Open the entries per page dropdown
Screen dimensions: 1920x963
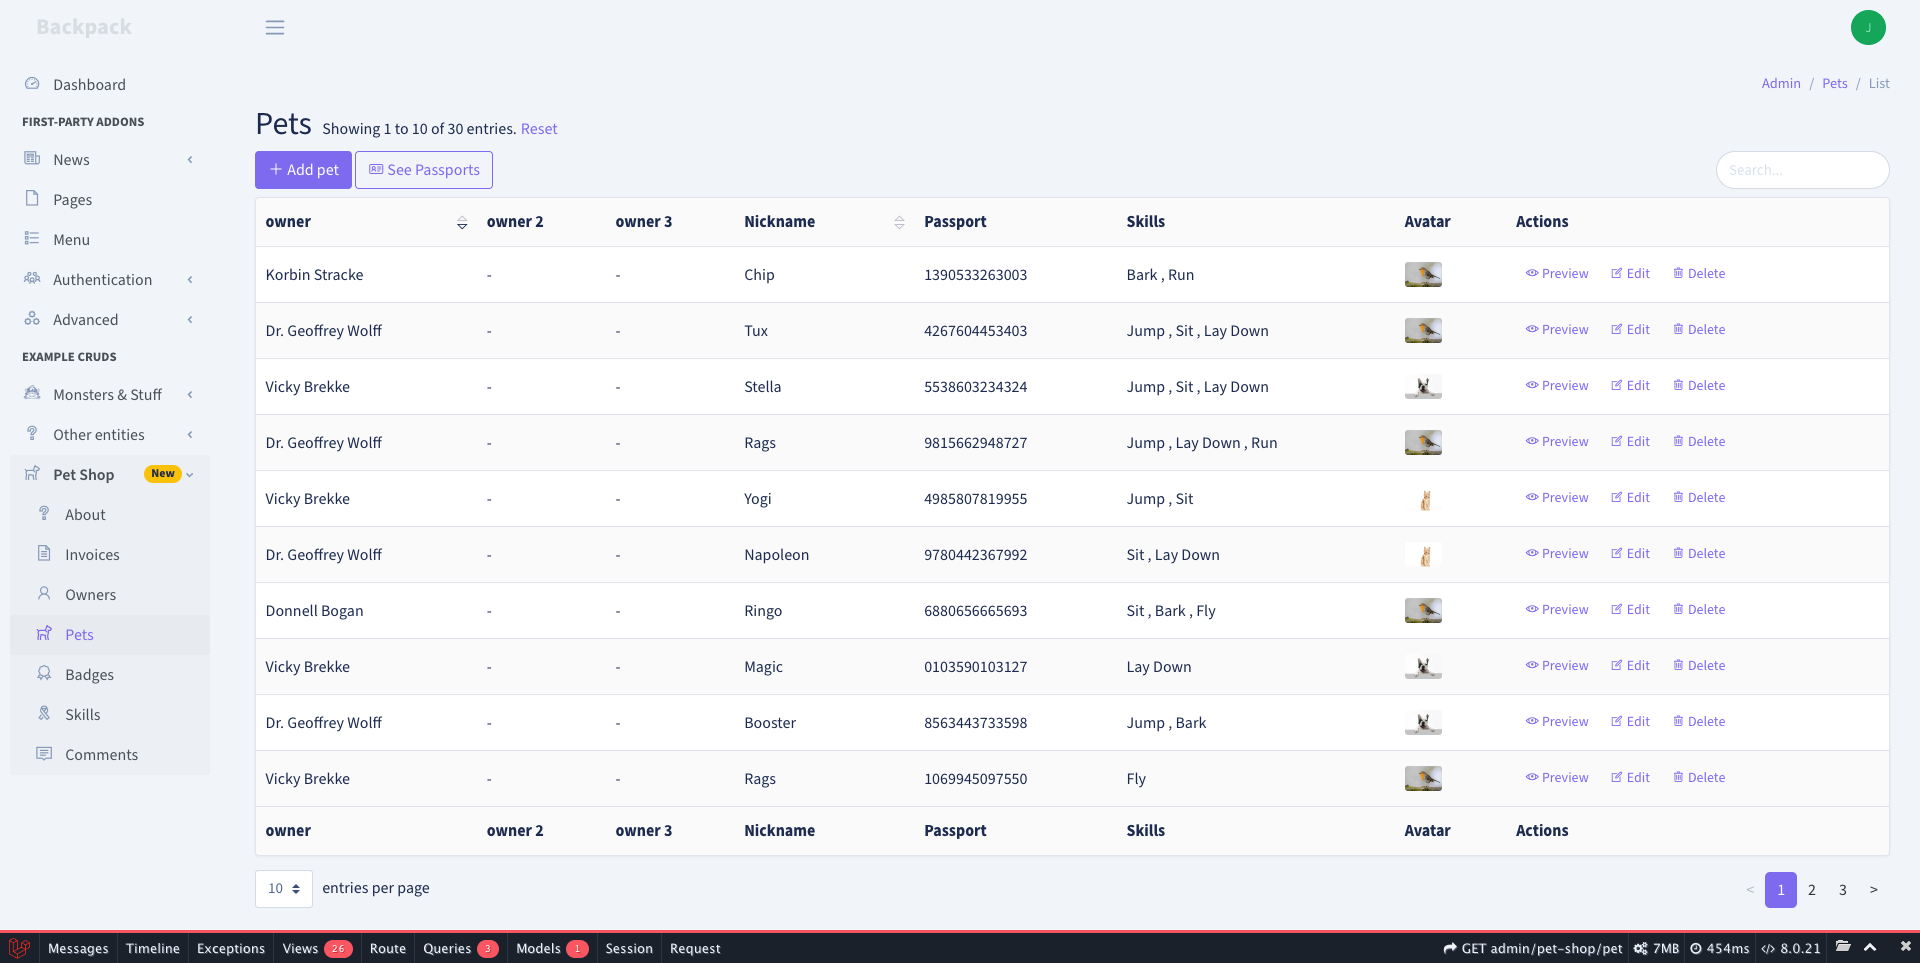tap(283, 888)
